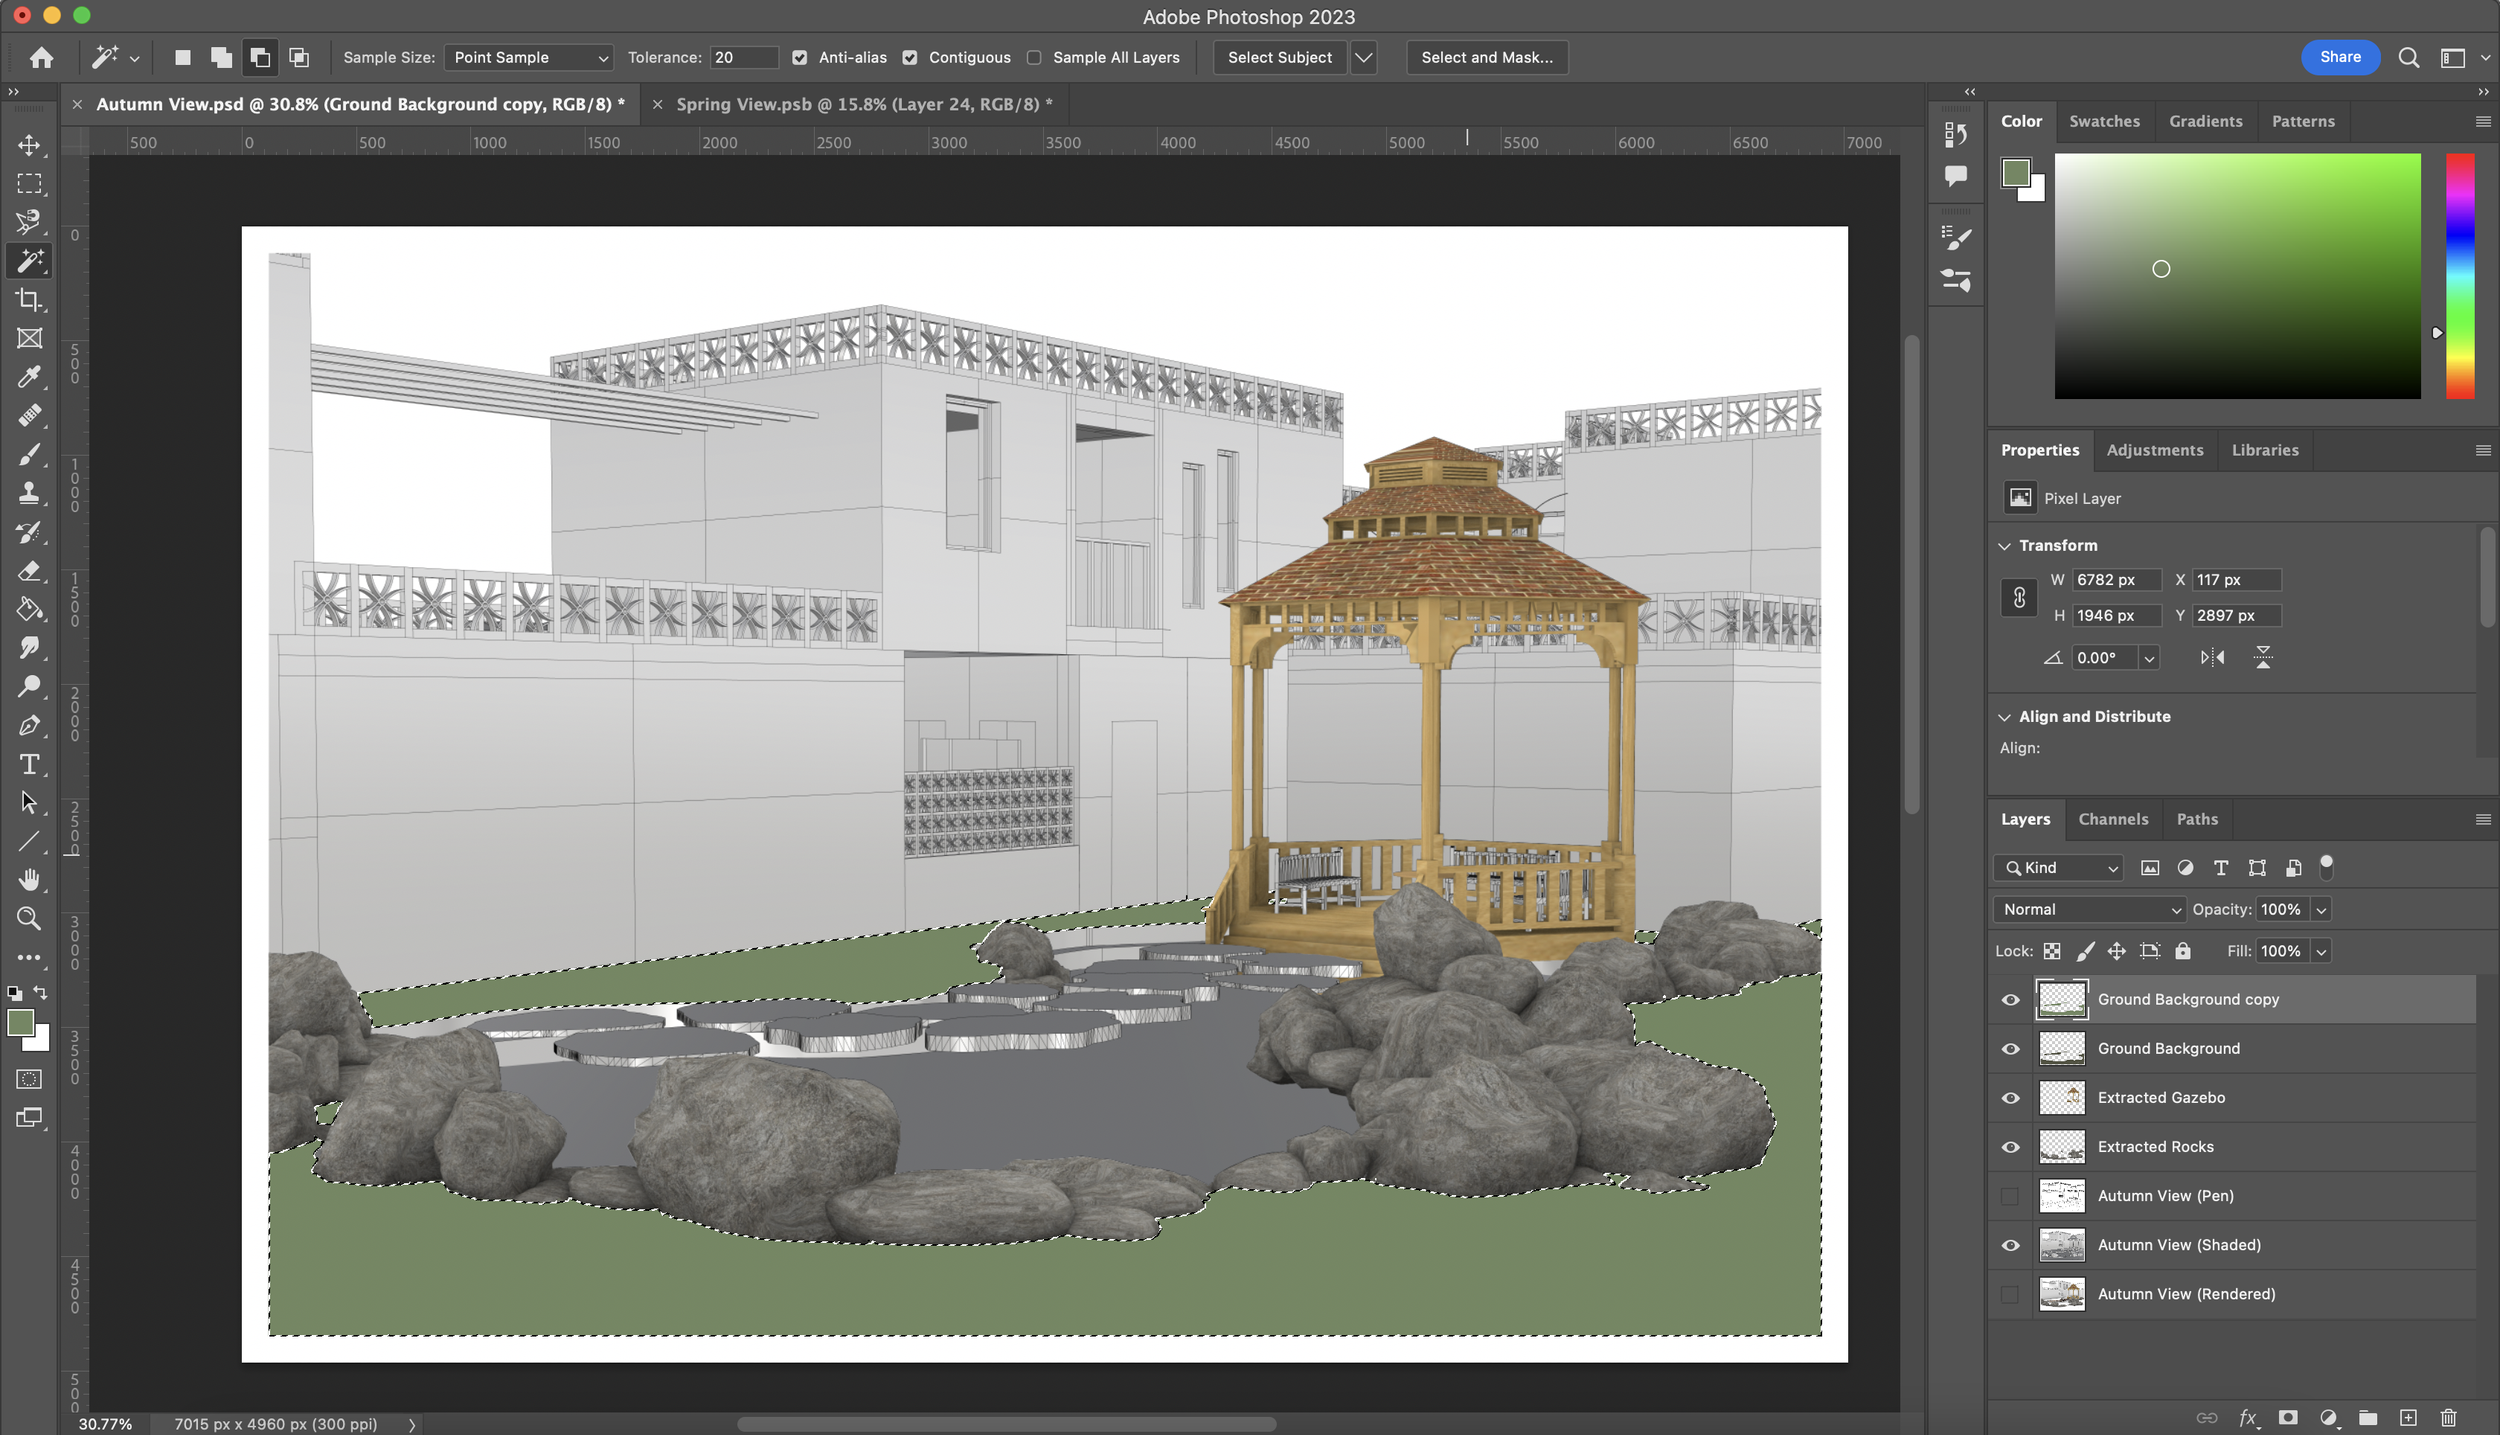Uncheck the Contiguous checkbox

tap(910, 58)
